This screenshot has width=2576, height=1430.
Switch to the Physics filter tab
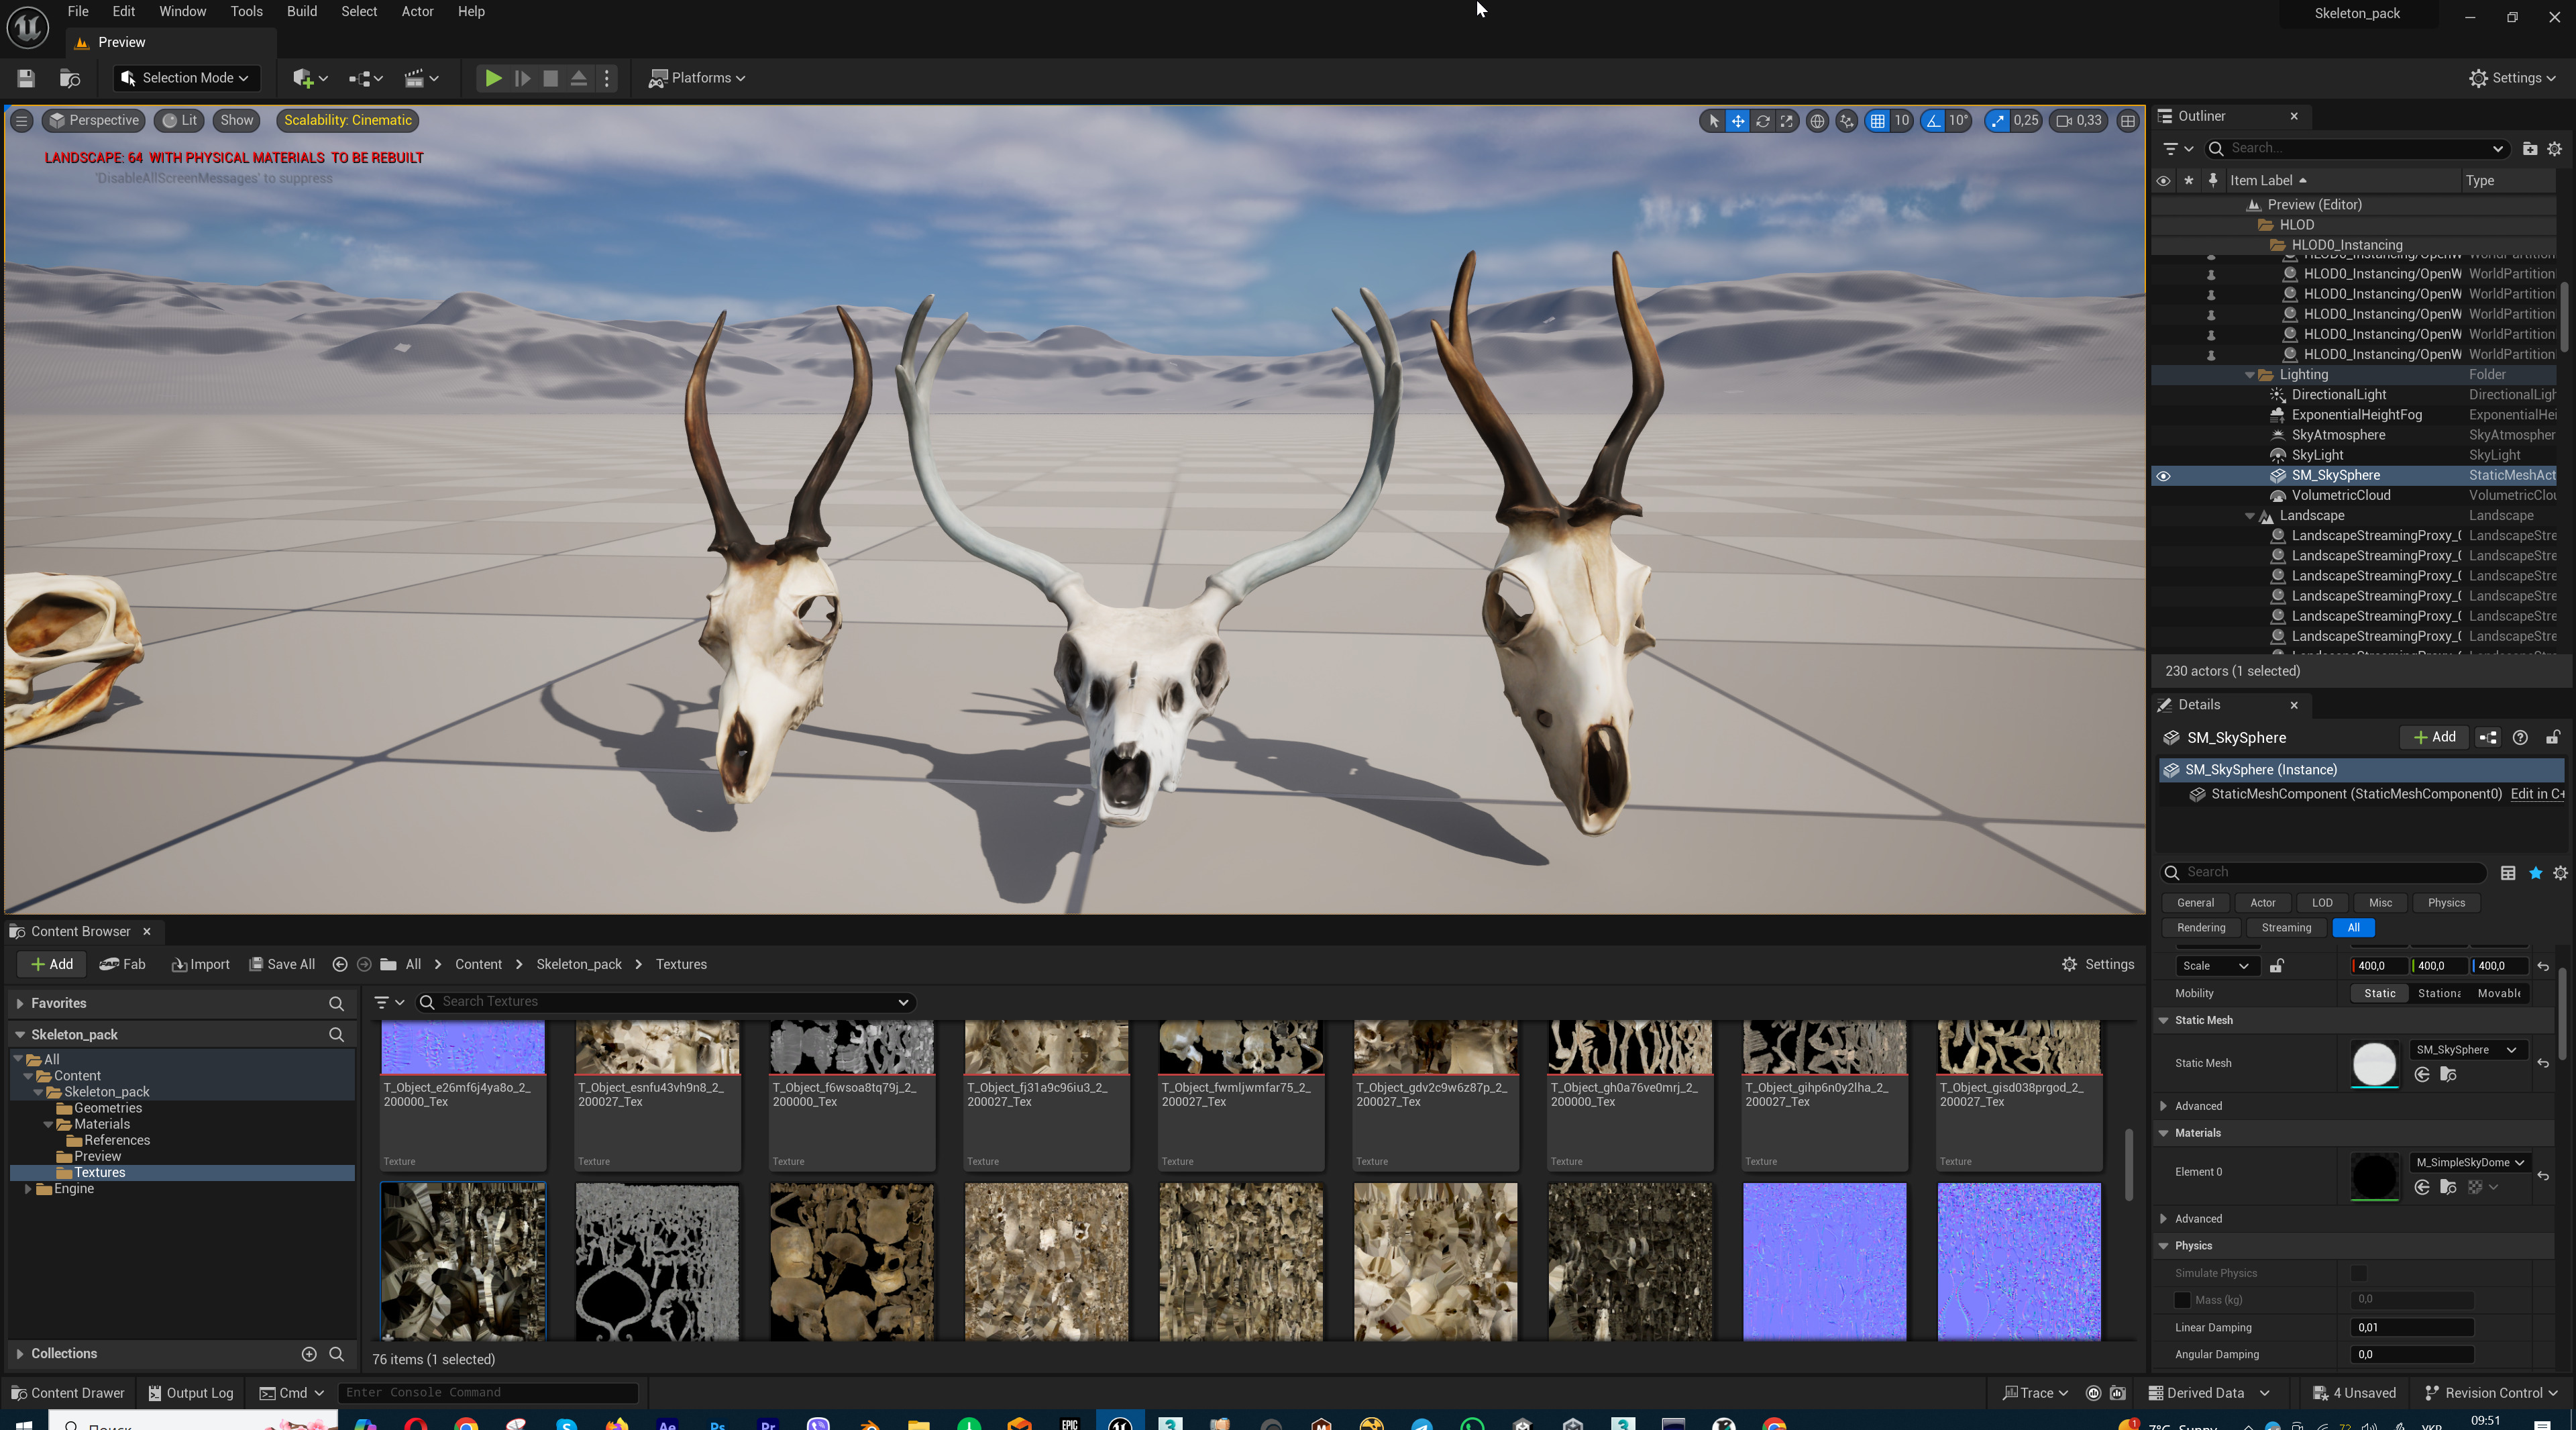pos(2446,904)
